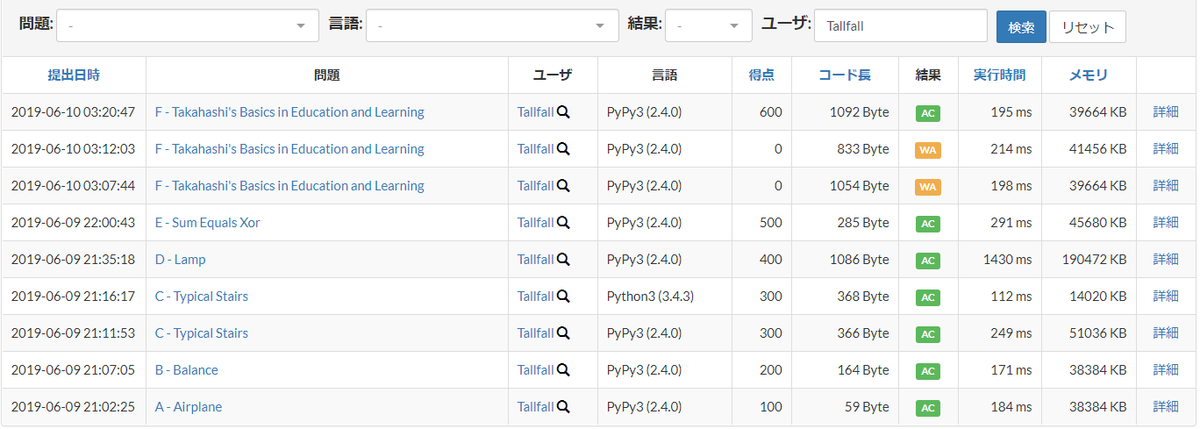Open the 結果 result filter dropdown
Viewport: 1200px width, 429px height.
coord(708,26)
